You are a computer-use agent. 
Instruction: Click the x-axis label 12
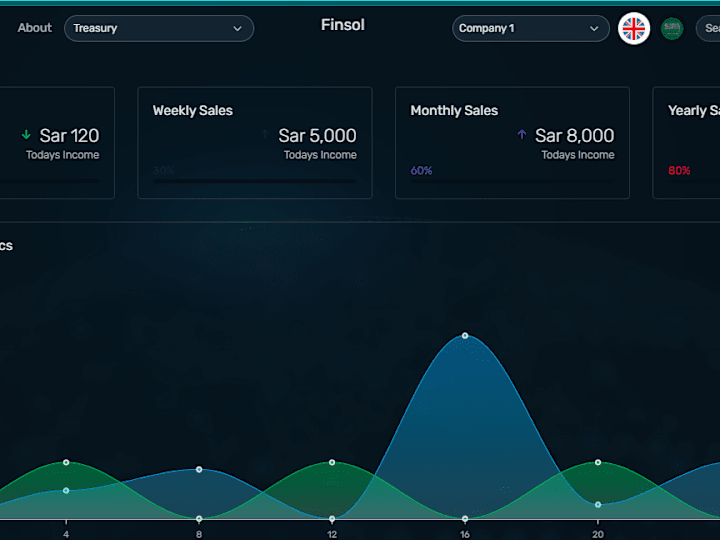pyautogui.click(x=332, y=534)
